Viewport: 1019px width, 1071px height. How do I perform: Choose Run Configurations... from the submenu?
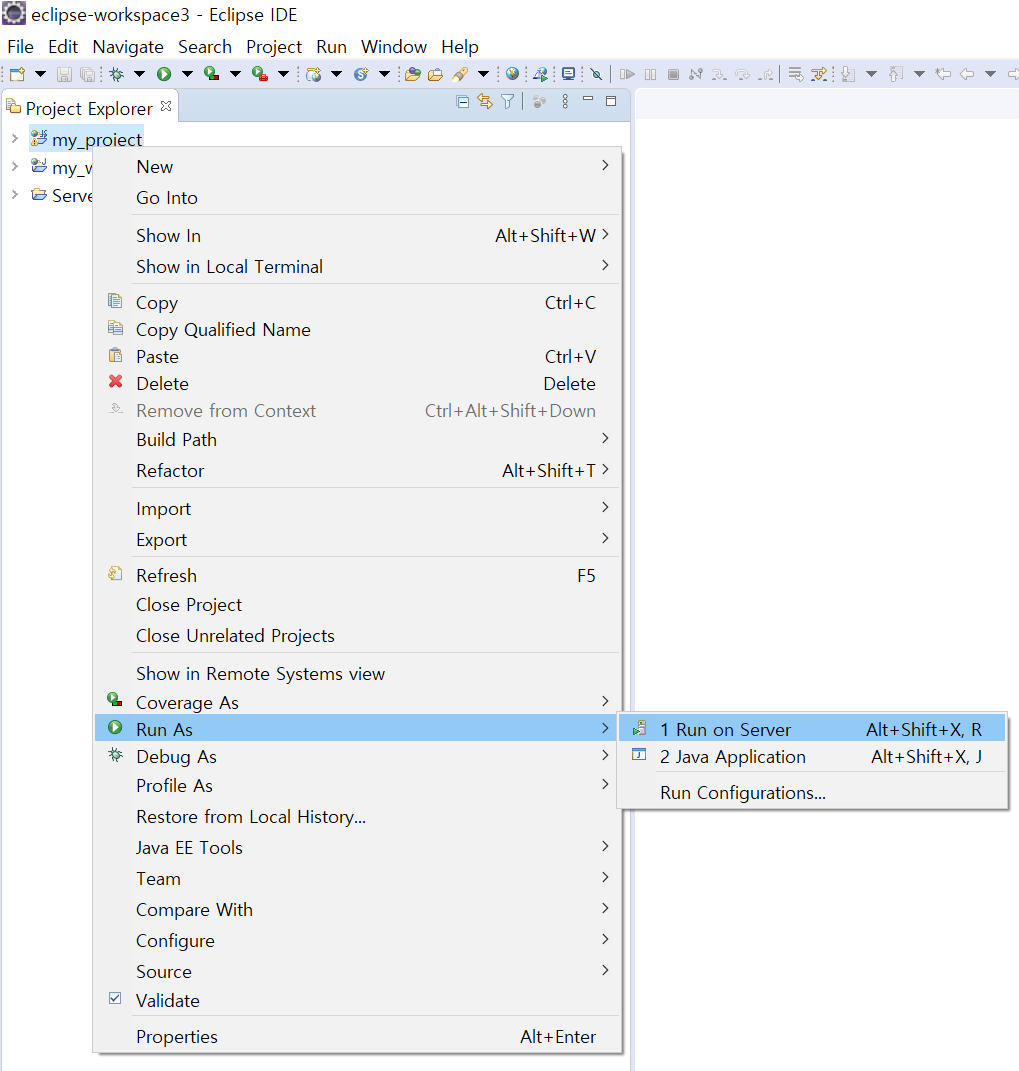tap(743, 791)
